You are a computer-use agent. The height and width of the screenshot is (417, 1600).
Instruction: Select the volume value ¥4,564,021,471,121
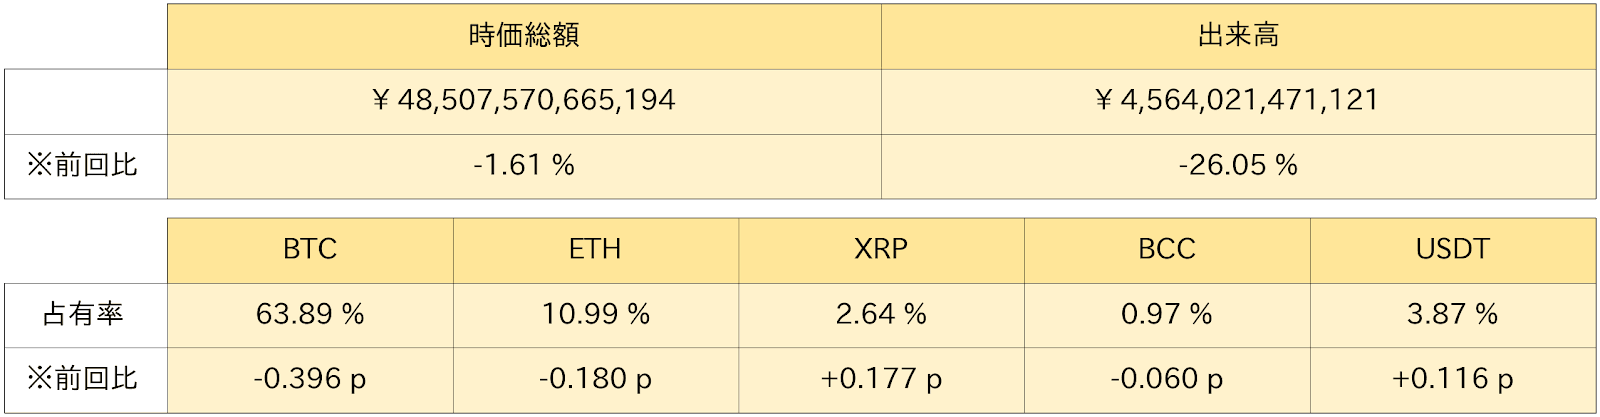pos(1238,100)
